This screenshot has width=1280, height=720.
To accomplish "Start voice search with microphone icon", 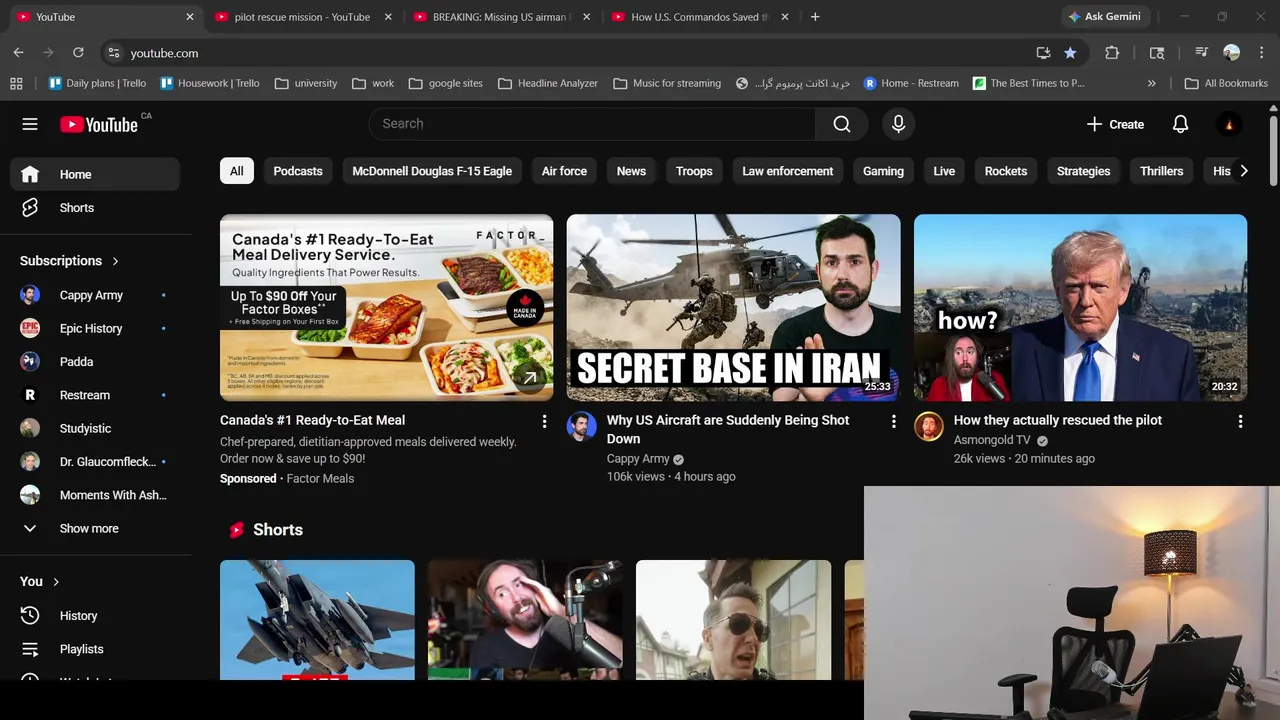I will tap(898, 124).
